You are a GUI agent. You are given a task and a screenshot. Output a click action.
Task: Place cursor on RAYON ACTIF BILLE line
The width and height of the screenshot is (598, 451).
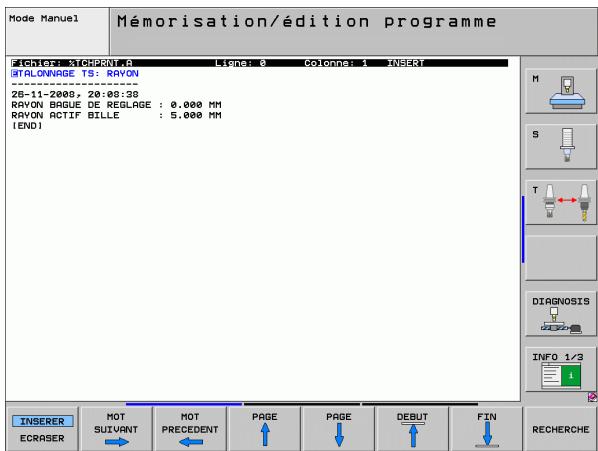coord(116,115)
